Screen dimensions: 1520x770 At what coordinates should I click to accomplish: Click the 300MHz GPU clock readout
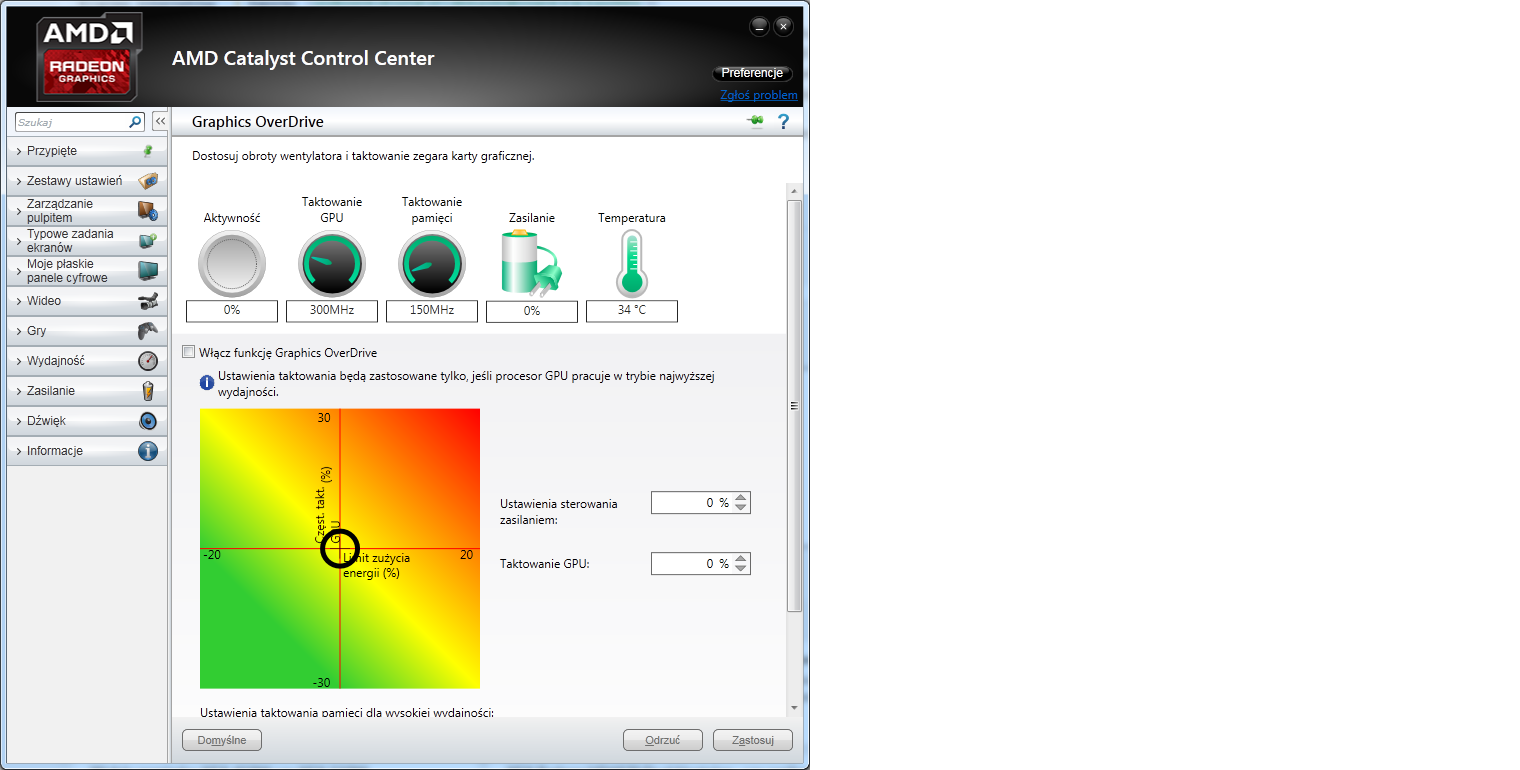[x=332, y=310]
